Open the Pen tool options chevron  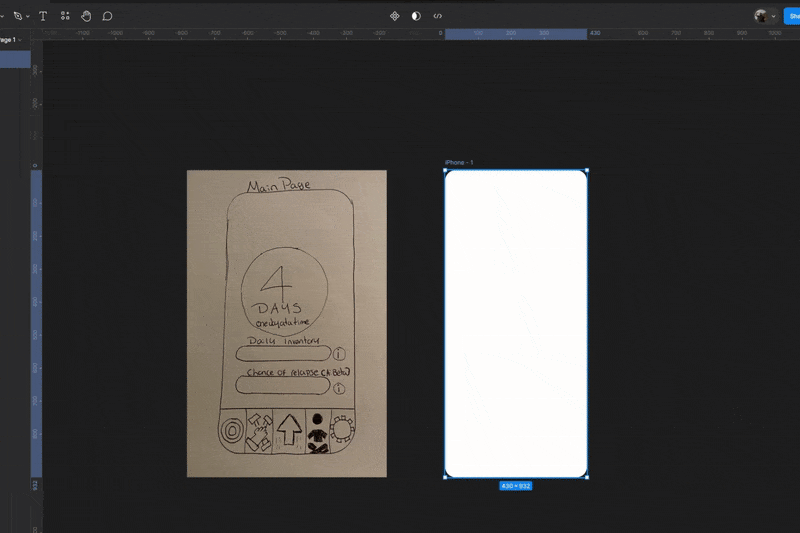click(28, 17)
